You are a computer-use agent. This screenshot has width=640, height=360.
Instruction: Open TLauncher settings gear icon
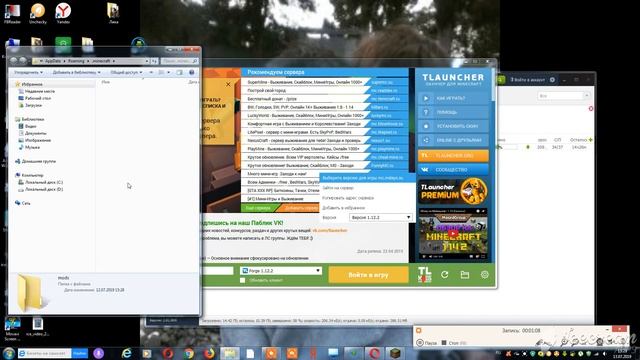tap(484, 275)
